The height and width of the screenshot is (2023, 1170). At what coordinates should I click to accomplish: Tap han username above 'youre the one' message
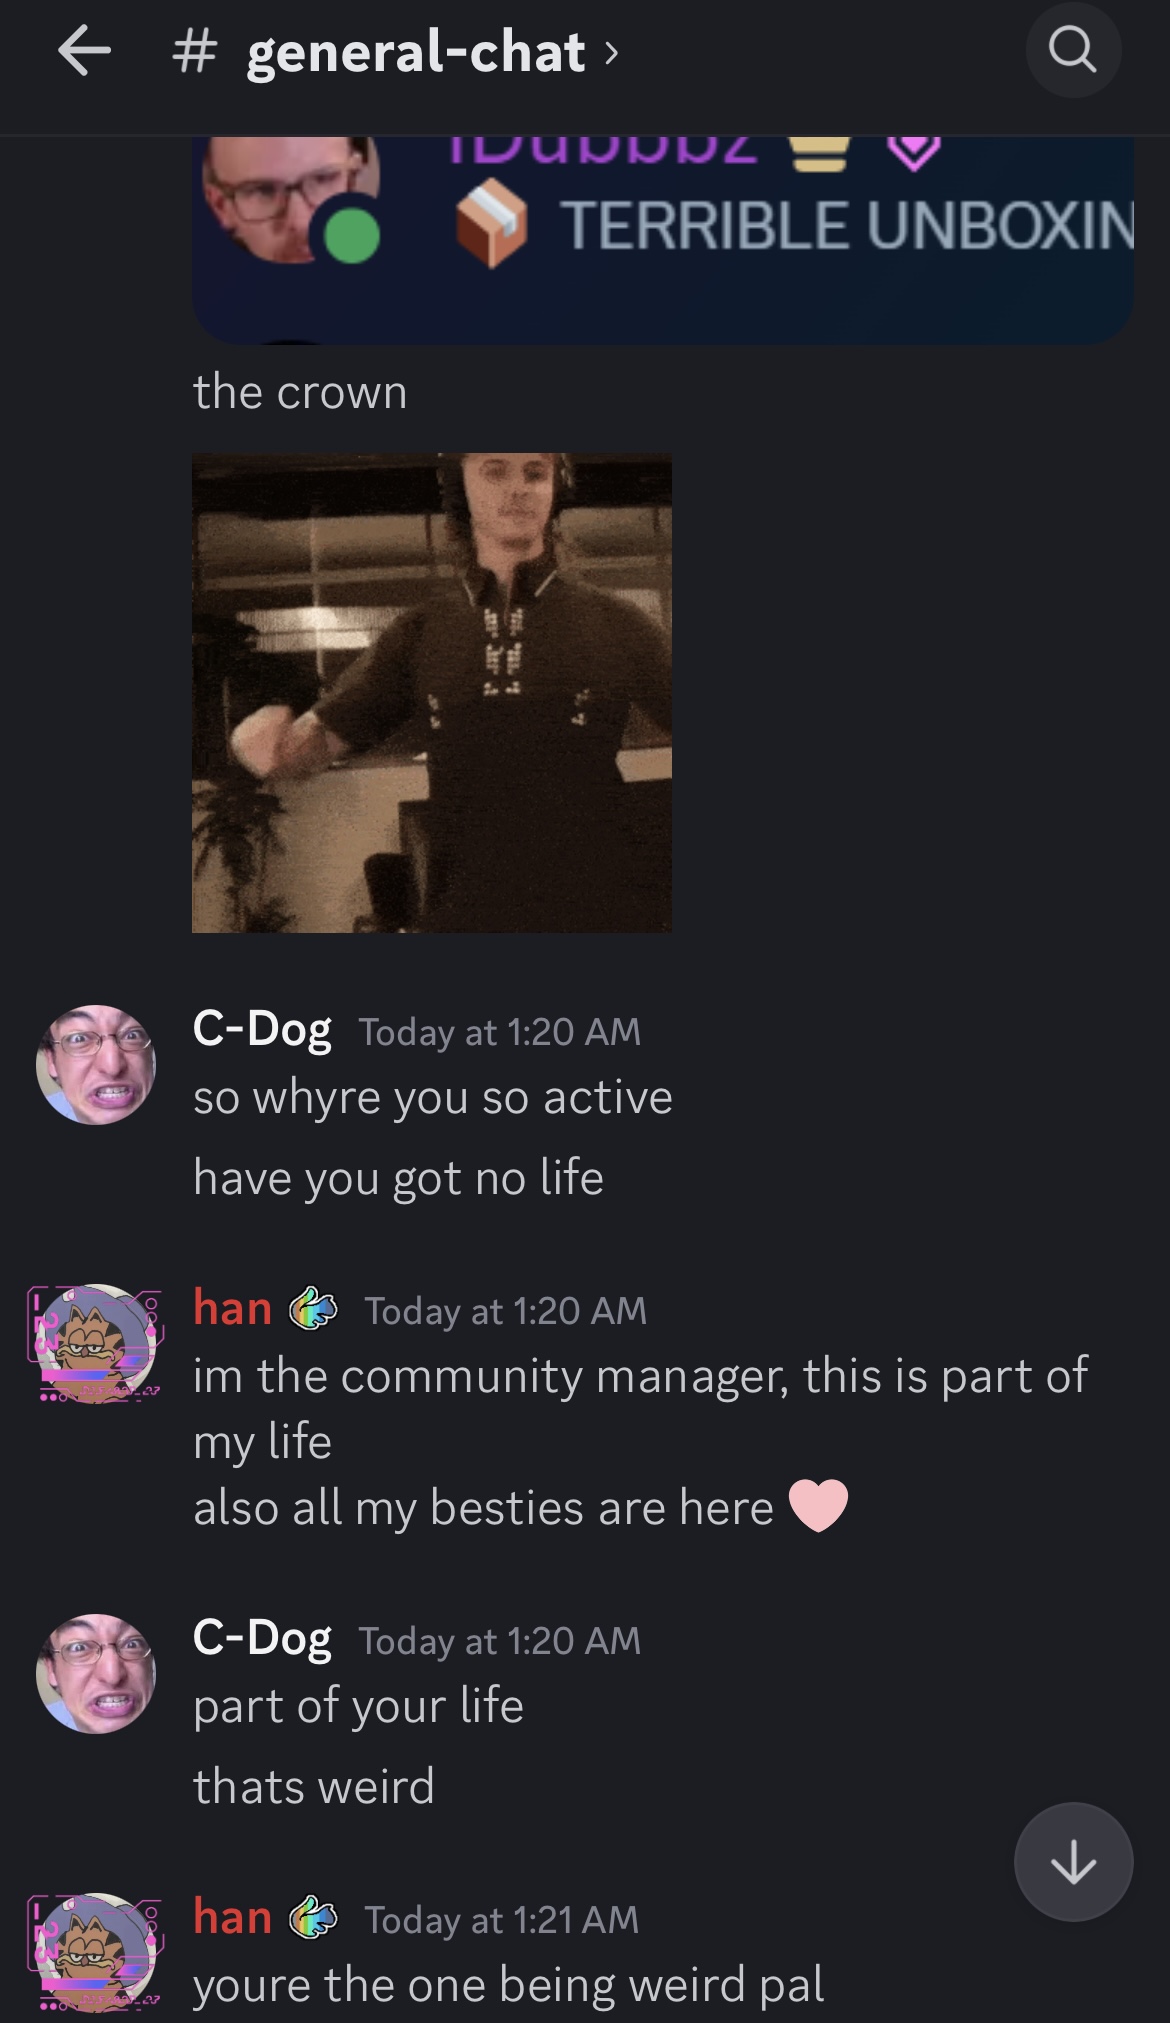(x=232, y=1916)
